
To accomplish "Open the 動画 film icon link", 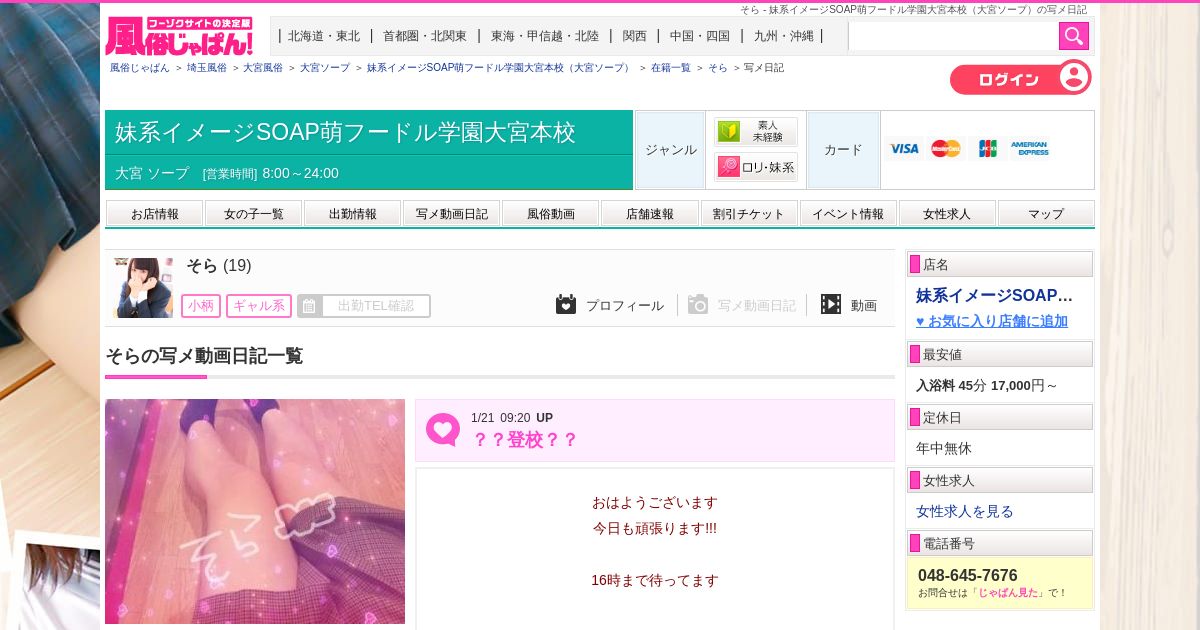I will pyautogui.click(x=849, y=305).
